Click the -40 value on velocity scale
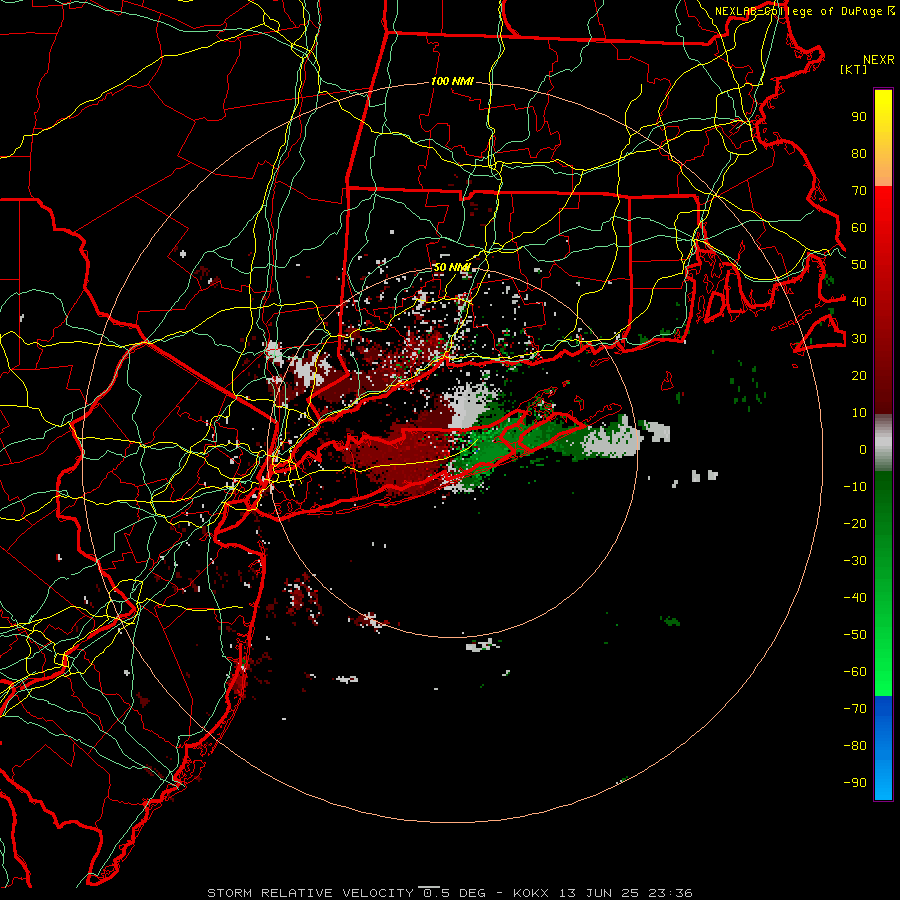The image size is (900, 900). (855, 598)
